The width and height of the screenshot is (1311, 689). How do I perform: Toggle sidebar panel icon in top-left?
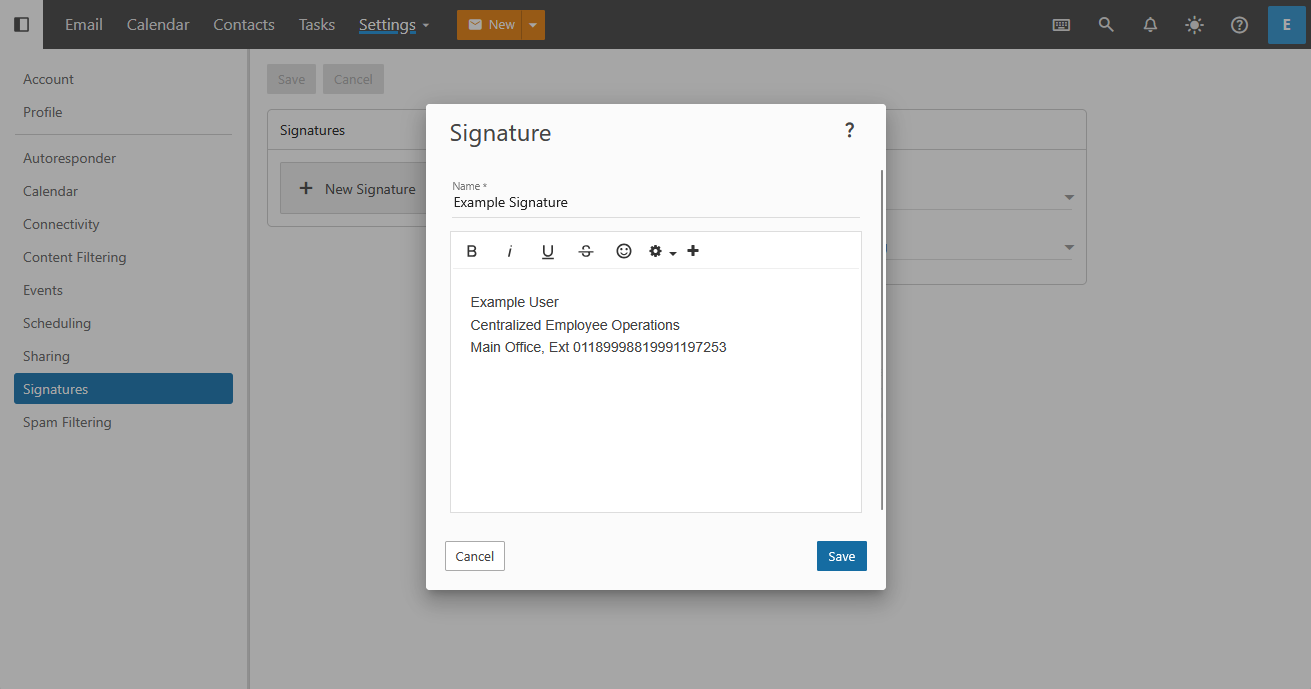21,24
